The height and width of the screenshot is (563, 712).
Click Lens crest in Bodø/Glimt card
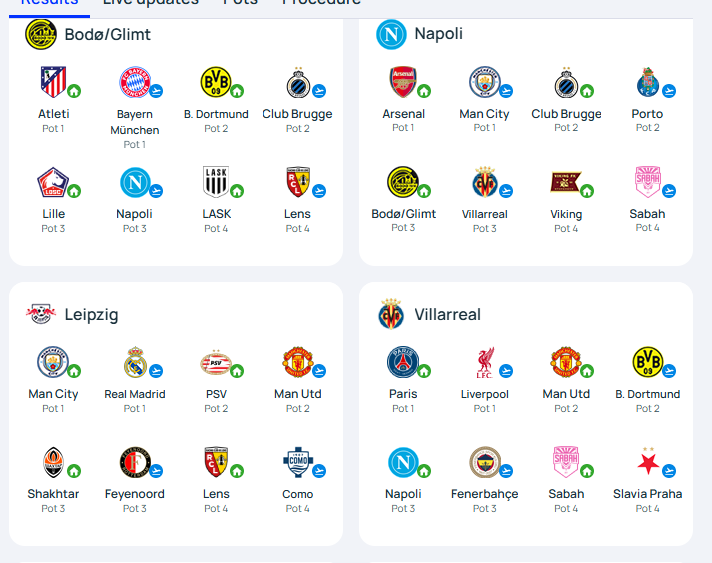tap(298, 182)
